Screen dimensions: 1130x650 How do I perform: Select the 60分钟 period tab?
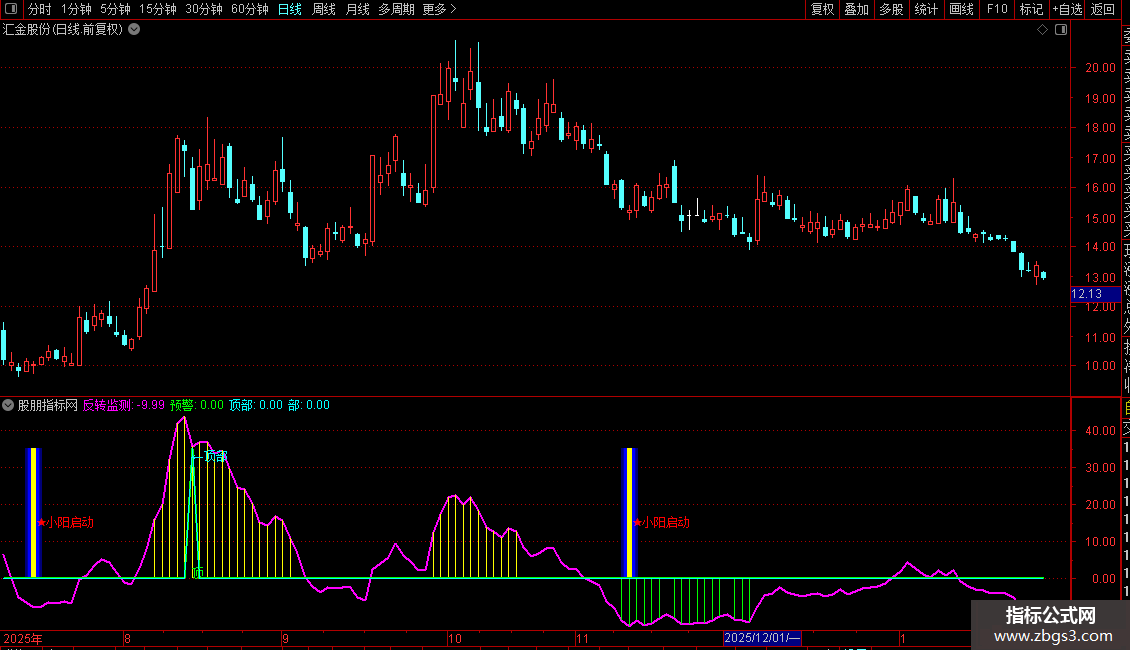tap(249, 10)
